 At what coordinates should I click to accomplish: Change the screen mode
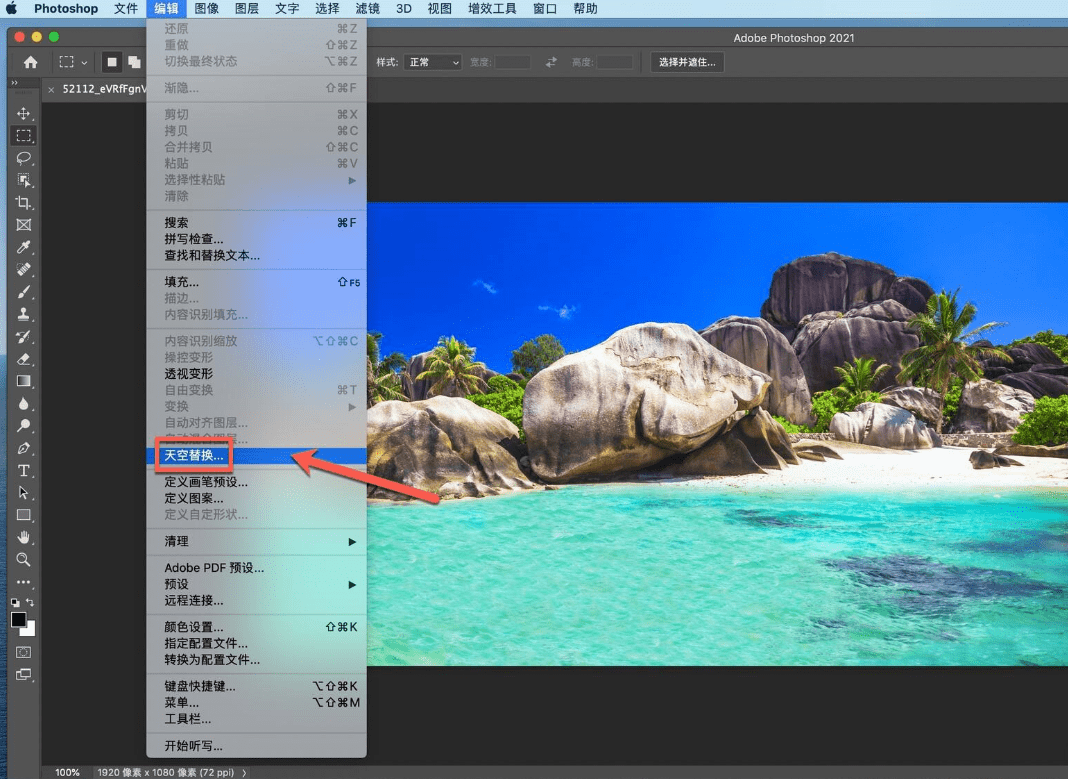23,675
